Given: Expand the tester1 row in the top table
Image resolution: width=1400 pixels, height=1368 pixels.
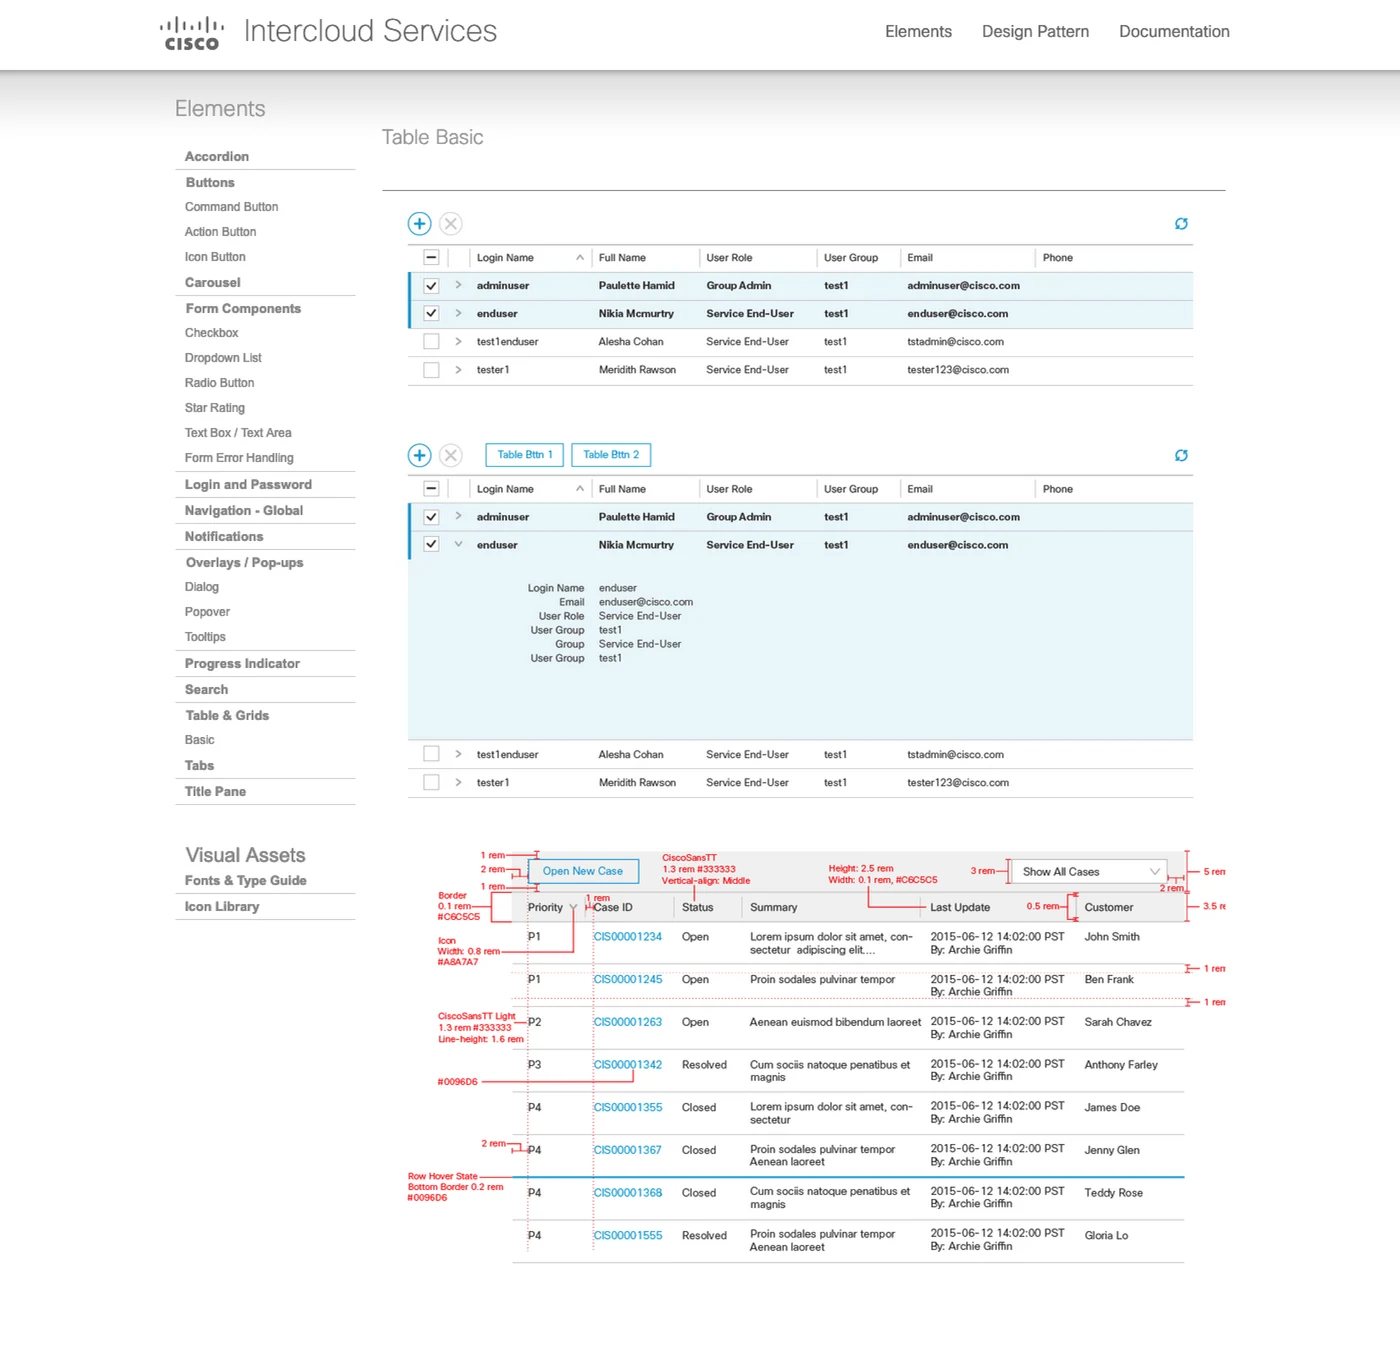Looking at the screenshot, I should (x=458, y=369).
